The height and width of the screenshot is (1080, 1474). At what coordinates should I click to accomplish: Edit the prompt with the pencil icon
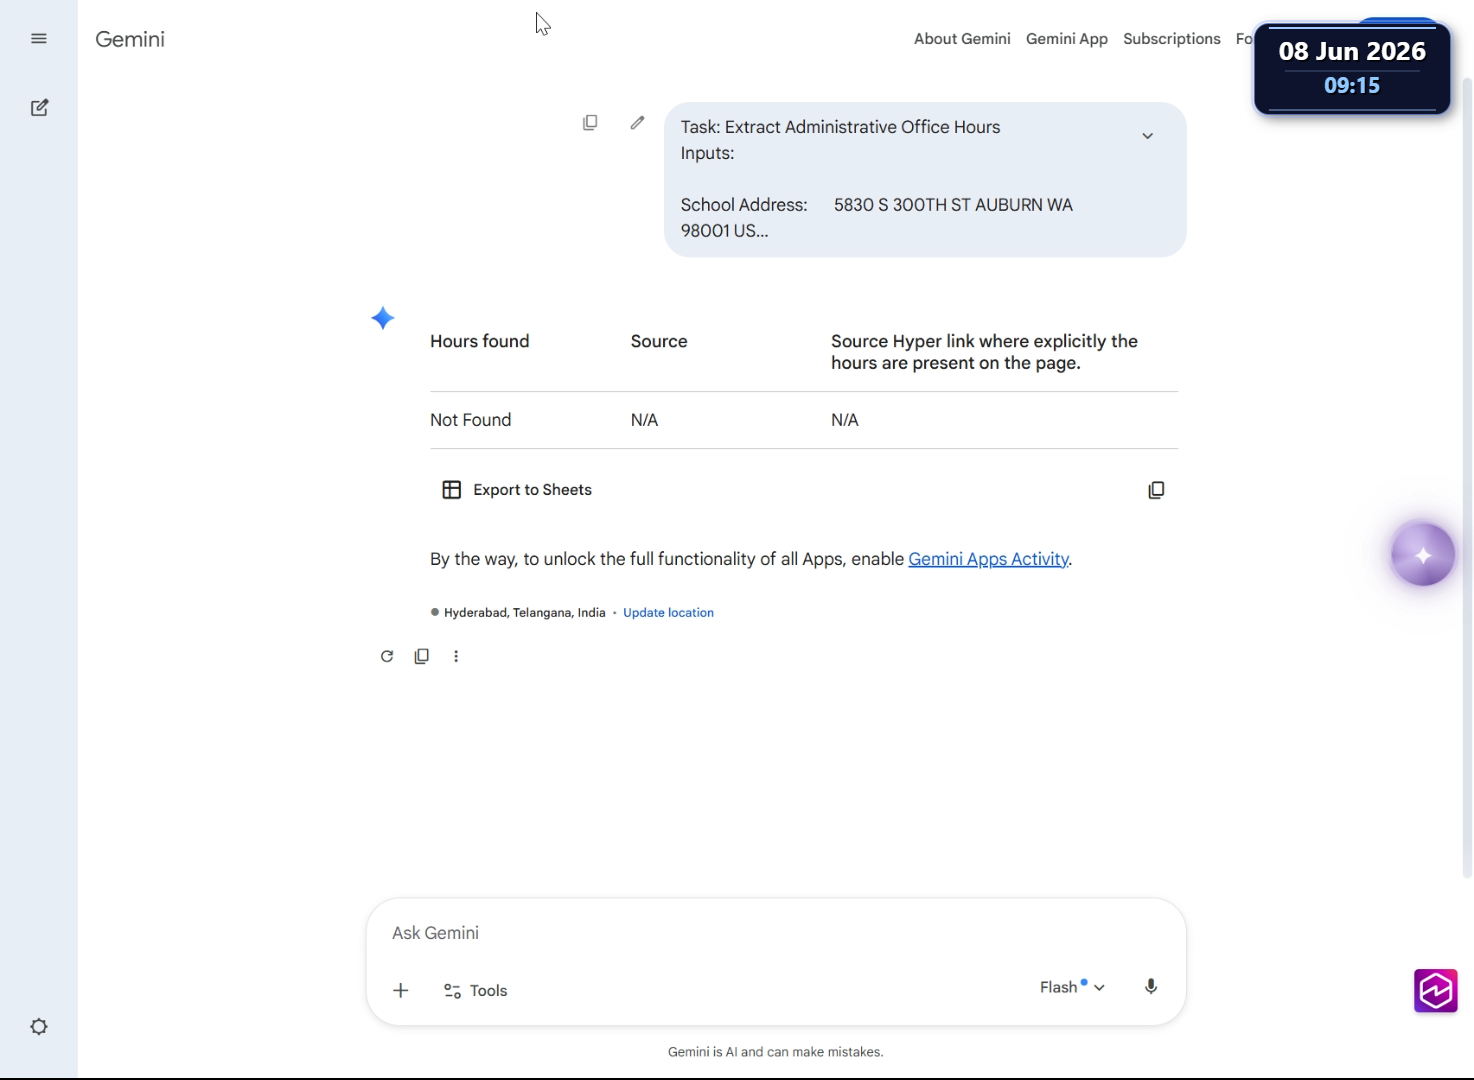637,122
